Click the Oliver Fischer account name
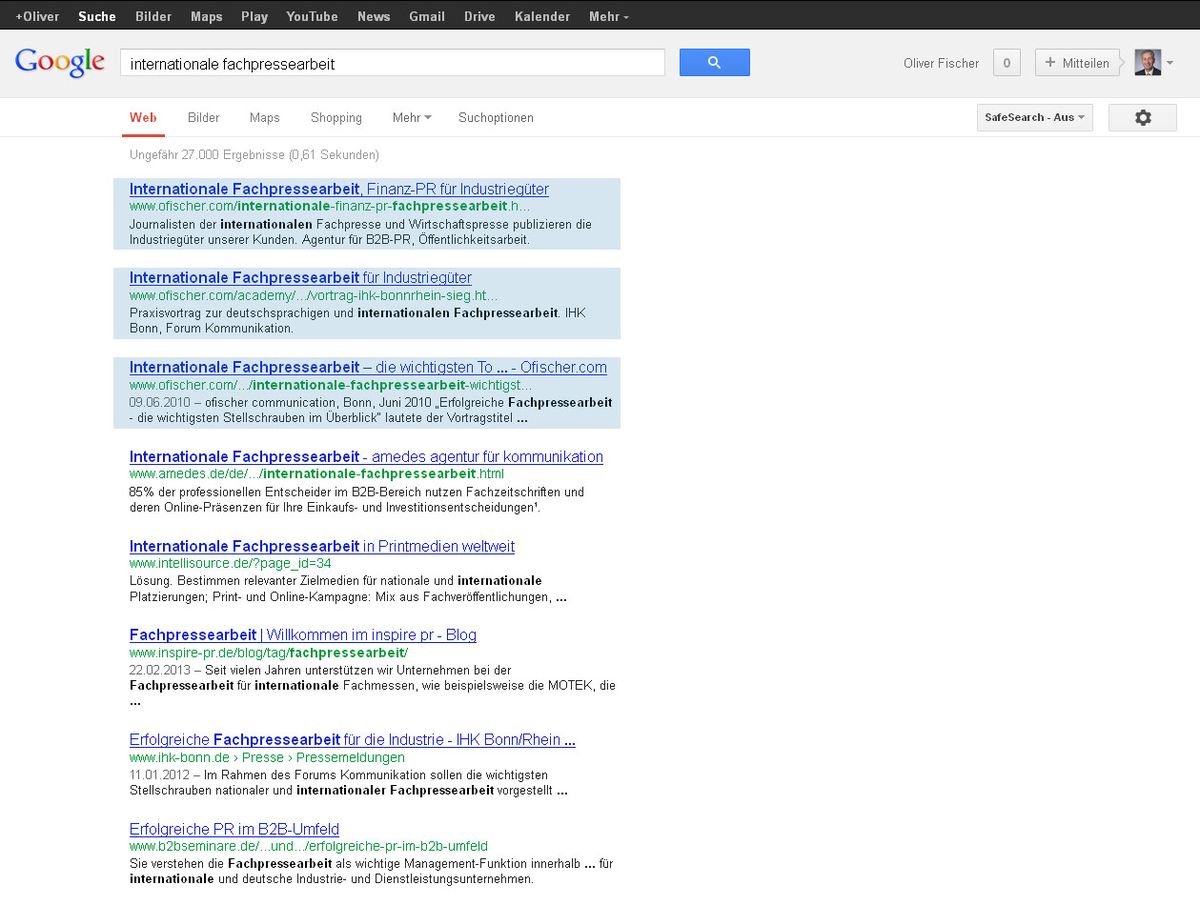1200x905 pixels. (941, 63)
